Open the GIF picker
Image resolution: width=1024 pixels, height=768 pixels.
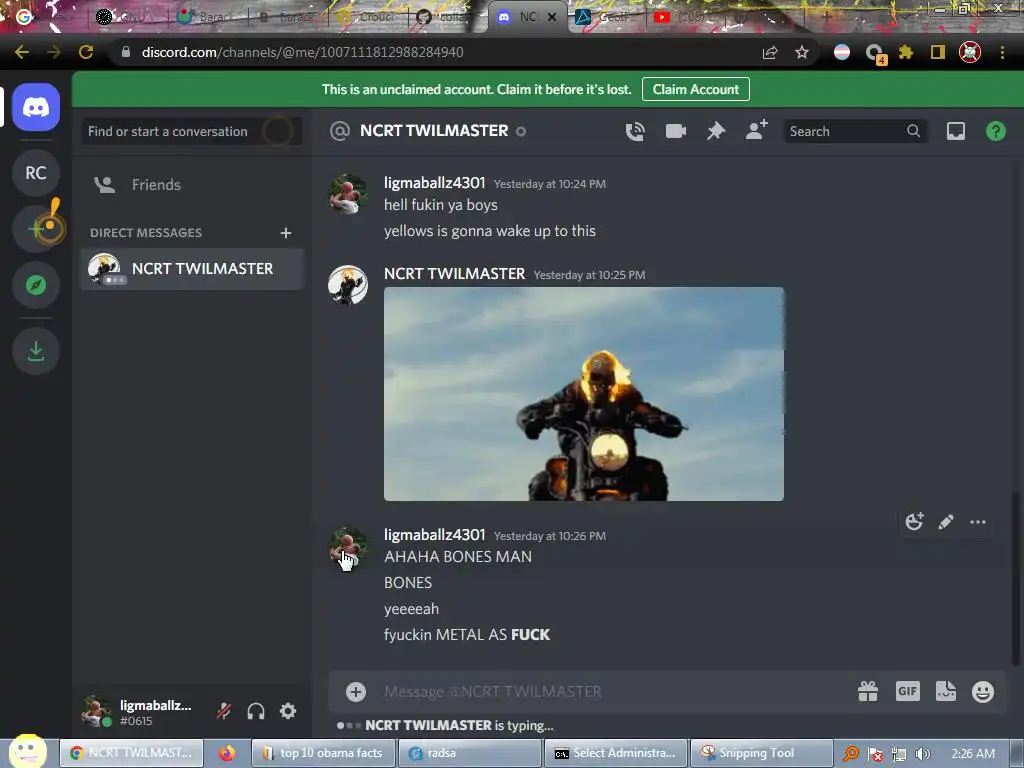pos(908,691)
